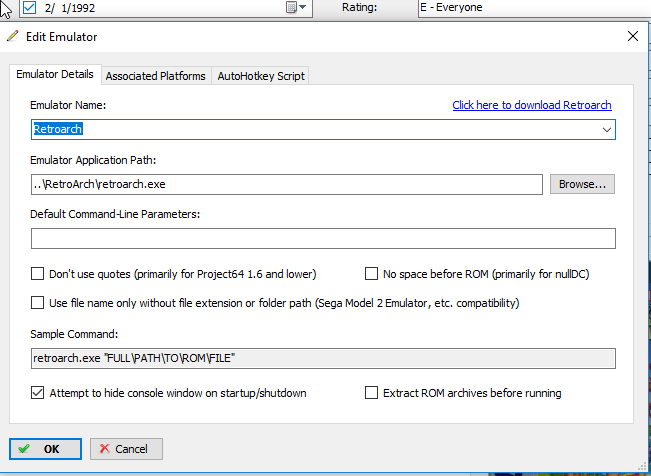
Task: Close the Edit Emulator dialog
Action: point(633,36)
